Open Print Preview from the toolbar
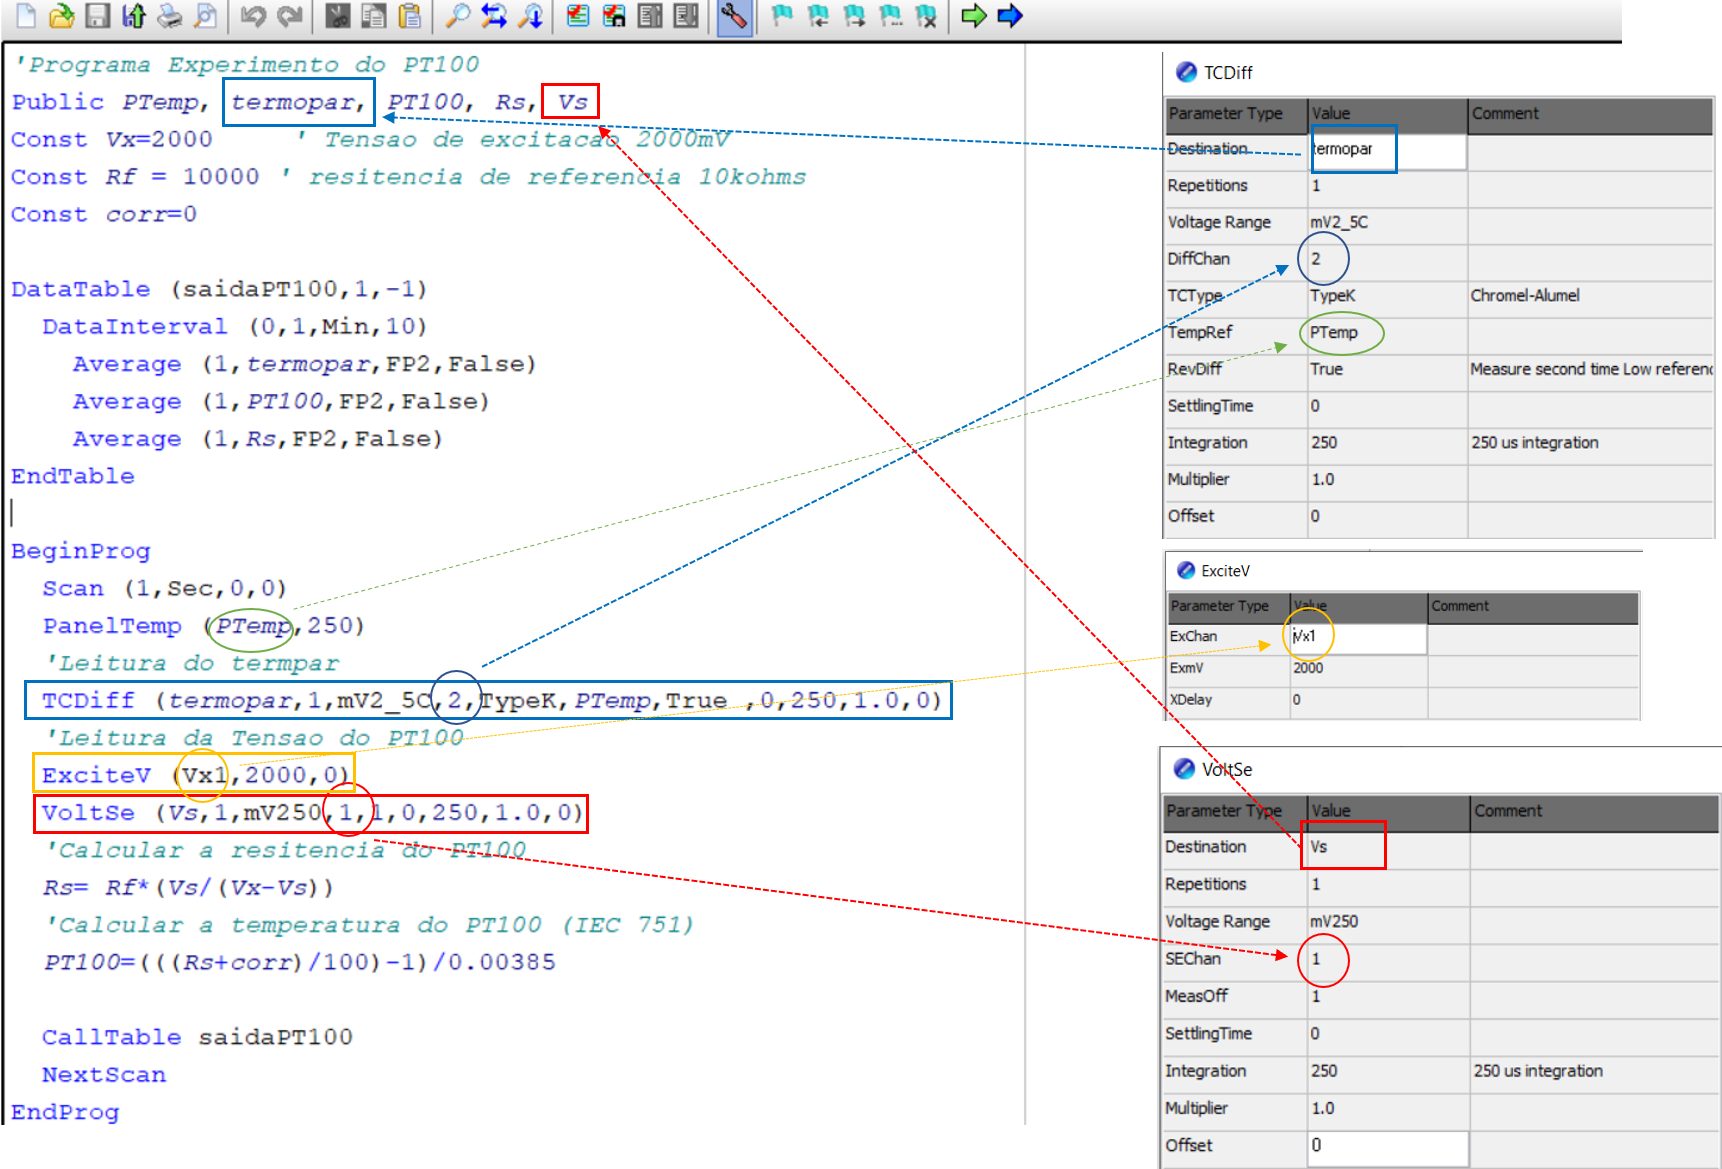Image resolution: width=1722 pixels, height=1169 pixels. click(205, 15)
